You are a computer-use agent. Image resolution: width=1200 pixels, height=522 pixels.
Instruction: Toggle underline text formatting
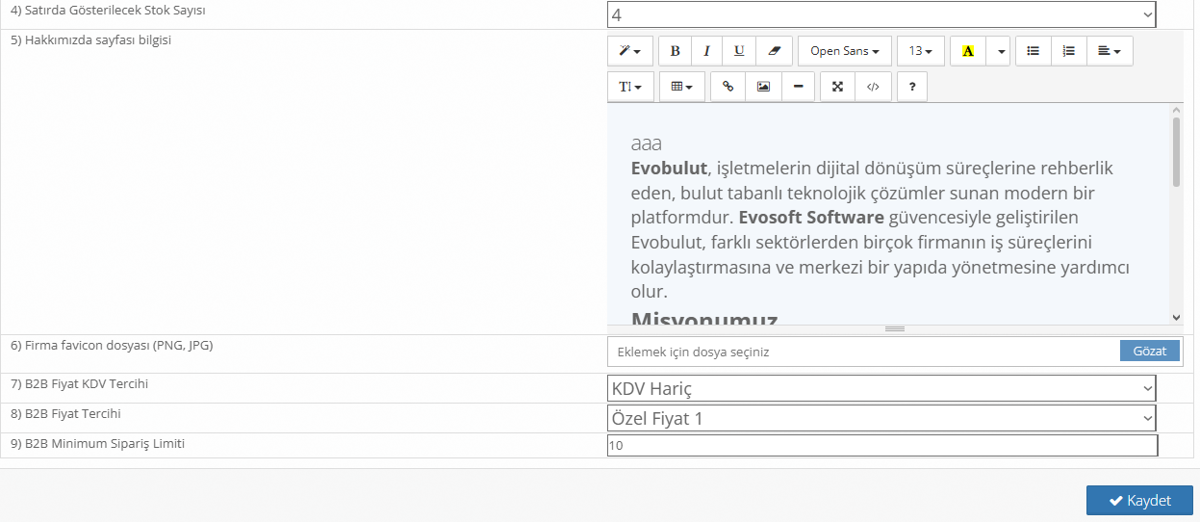[x=739, y=51]
